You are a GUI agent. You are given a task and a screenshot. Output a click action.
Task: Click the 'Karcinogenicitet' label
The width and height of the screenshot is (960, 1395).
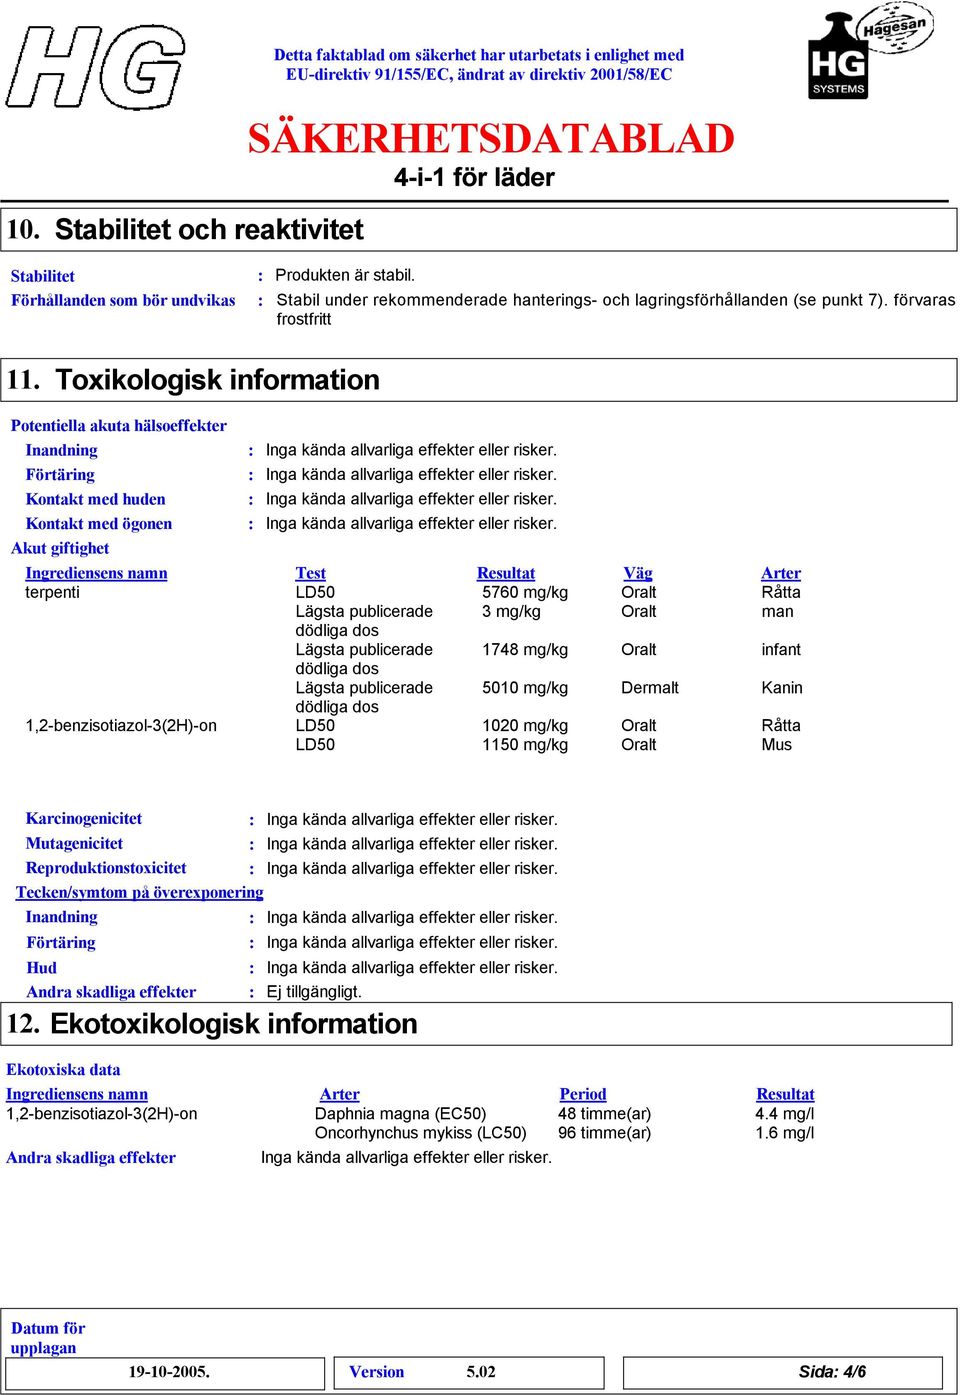pyautogui.click(x=84, y=818)
